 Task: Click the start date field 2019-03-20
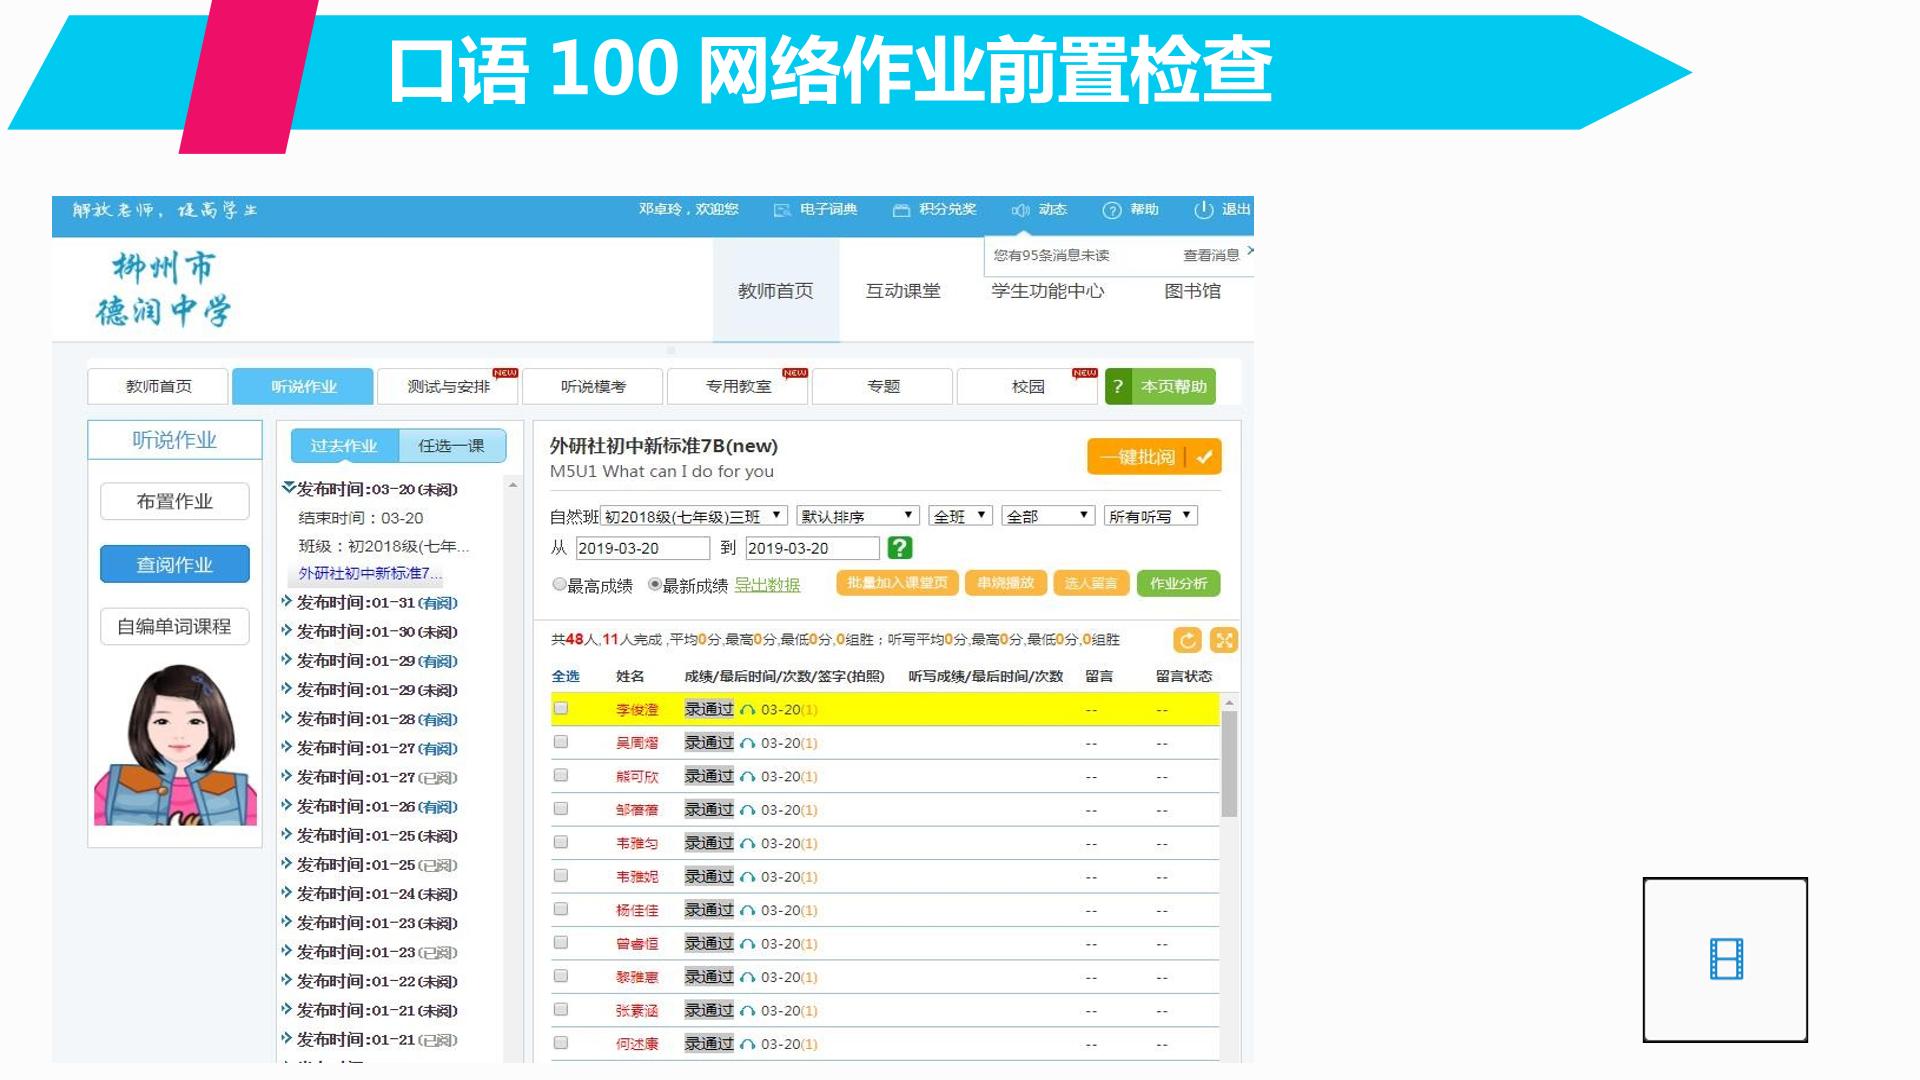(x=642, y=548)
